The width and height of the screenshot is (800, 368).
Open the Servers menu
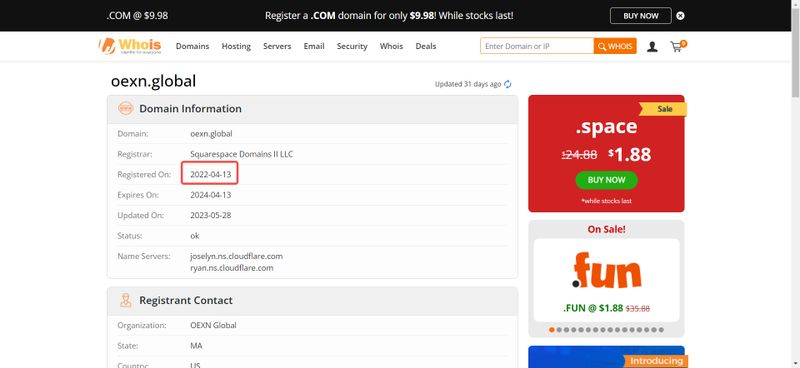(277, 46)
